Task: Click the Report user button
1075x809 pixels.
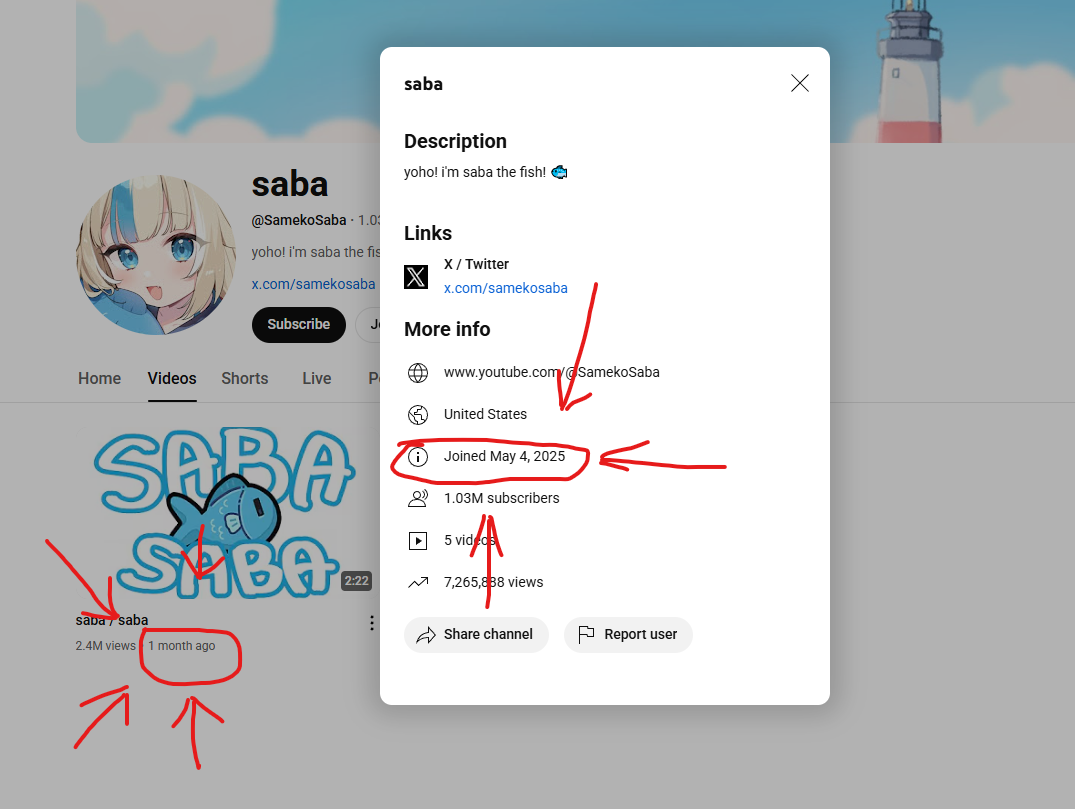Action: click(628, 635)
